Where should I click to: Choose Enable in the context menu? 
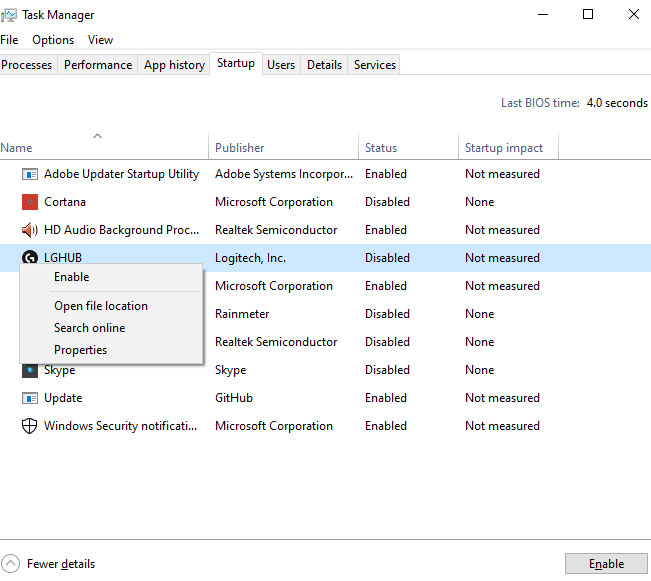pos(111,277)
